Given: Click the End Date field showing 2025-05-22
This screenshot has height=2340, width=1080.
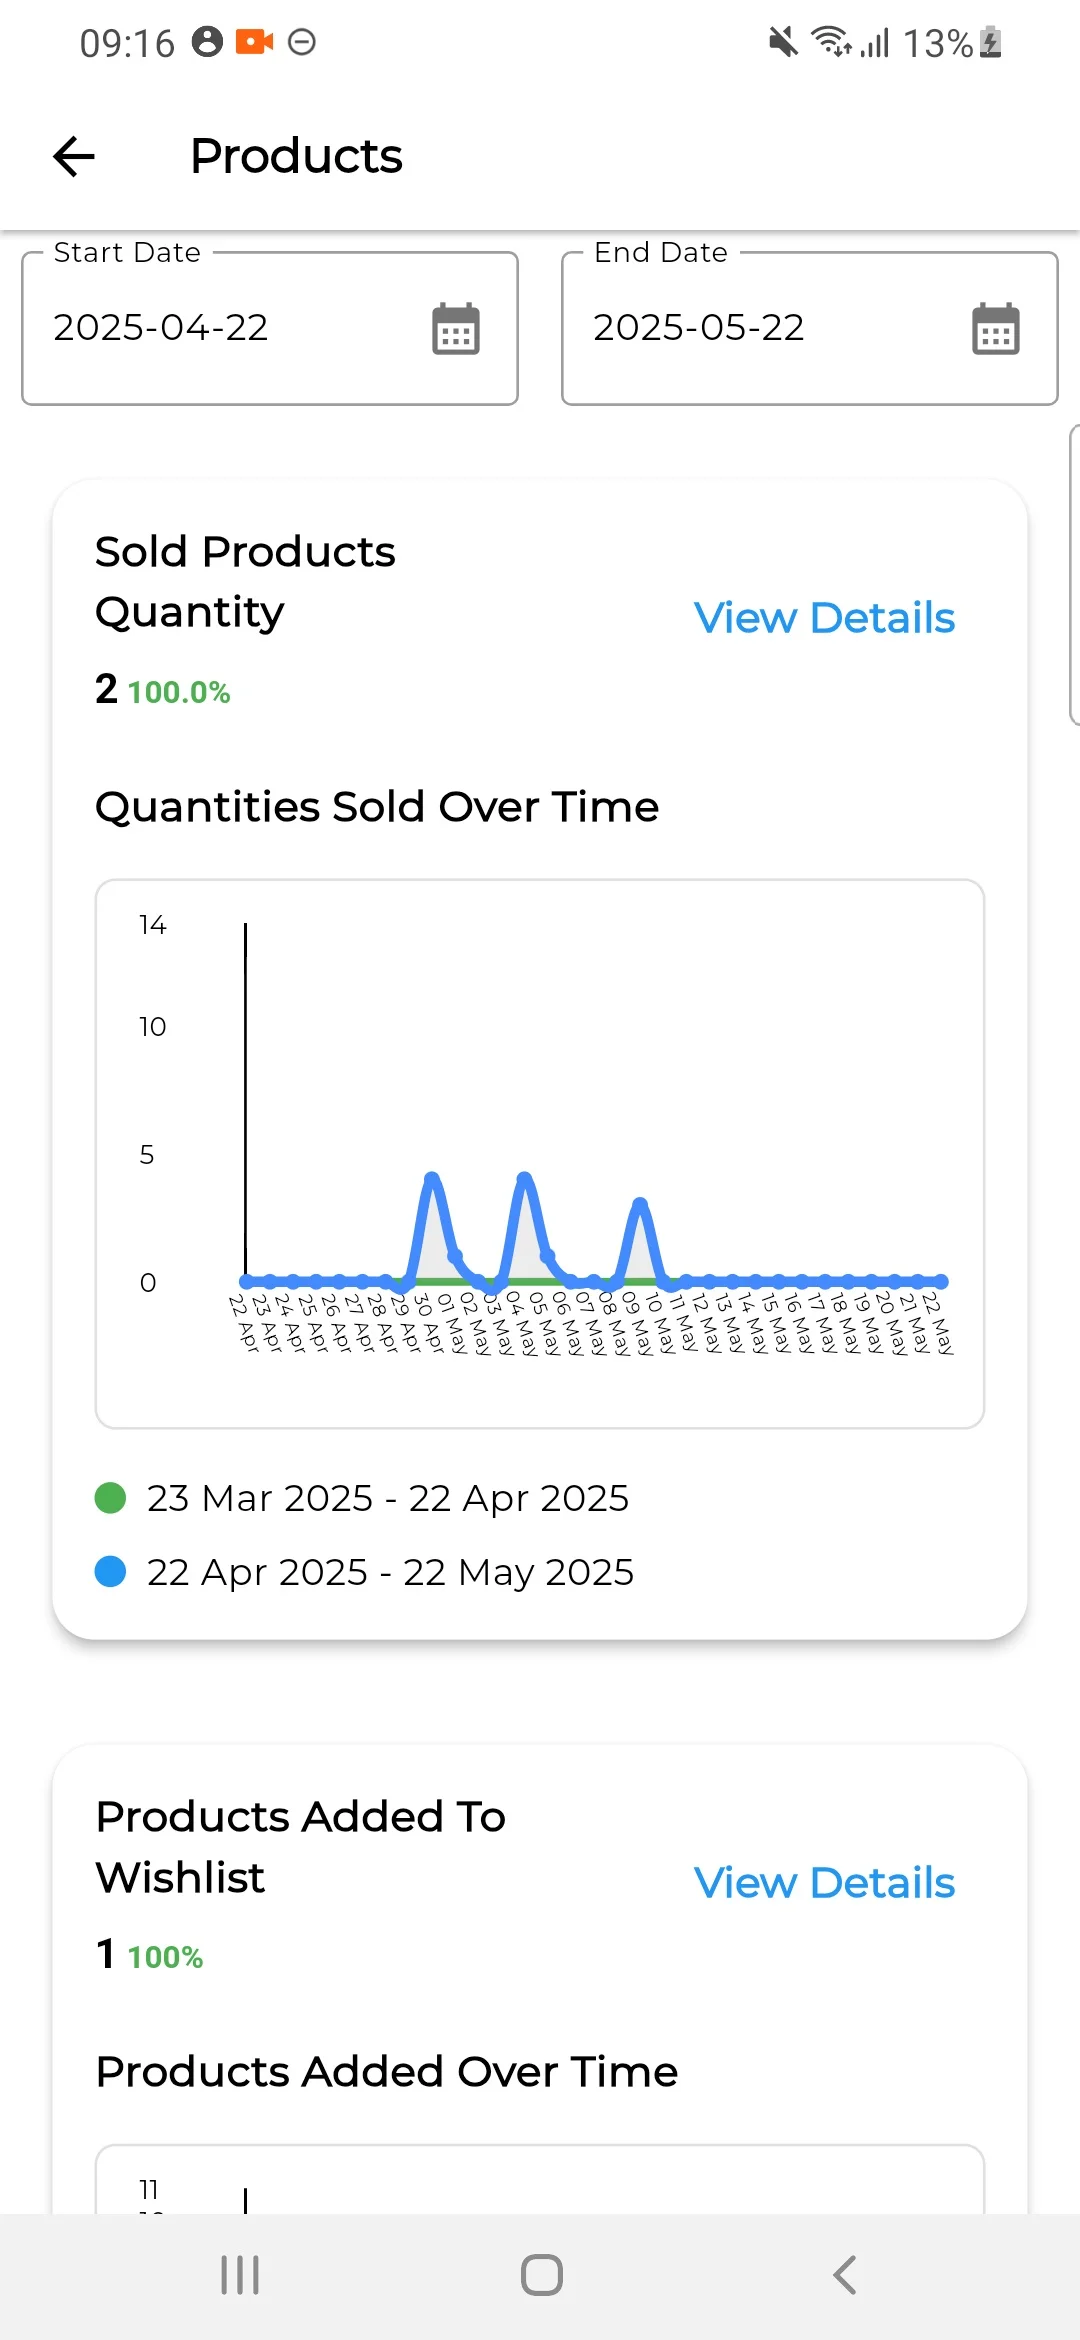Looking at the screenshot, I should (x=770, y=328).
